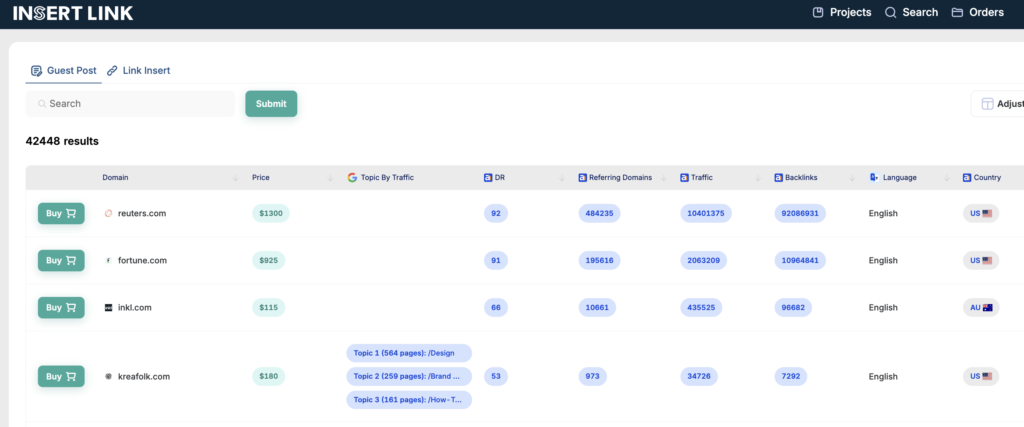The height and width of the screenshot is (427, 1024).
Task: Click backlinks value 10964841
Action: click(x=800, y=261)
